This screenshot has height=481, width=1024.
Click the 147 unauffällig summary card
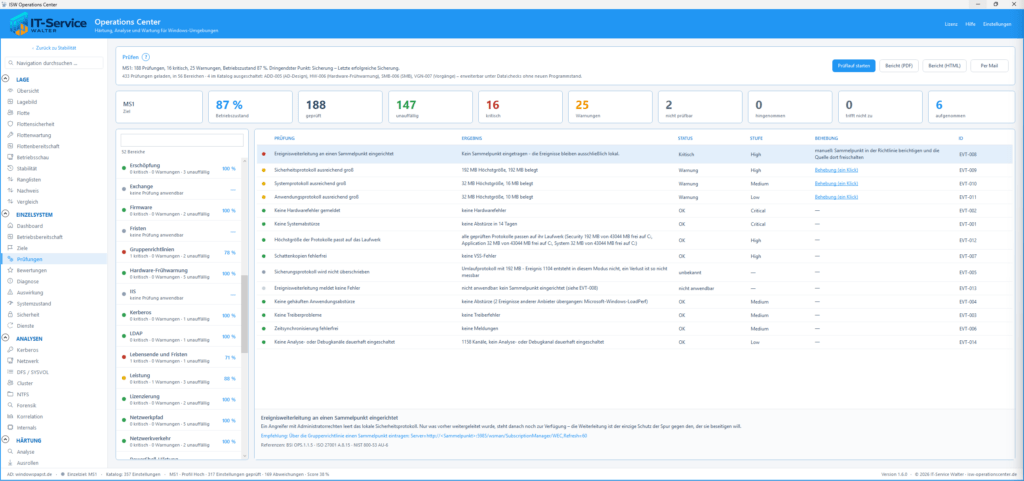click(x=430, y=108)
